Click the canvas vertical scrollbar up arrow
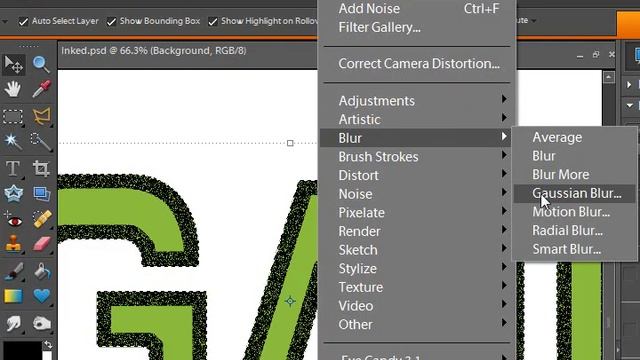Image resolution: width=640 pixels, height=360 pixels. point(609,78)
